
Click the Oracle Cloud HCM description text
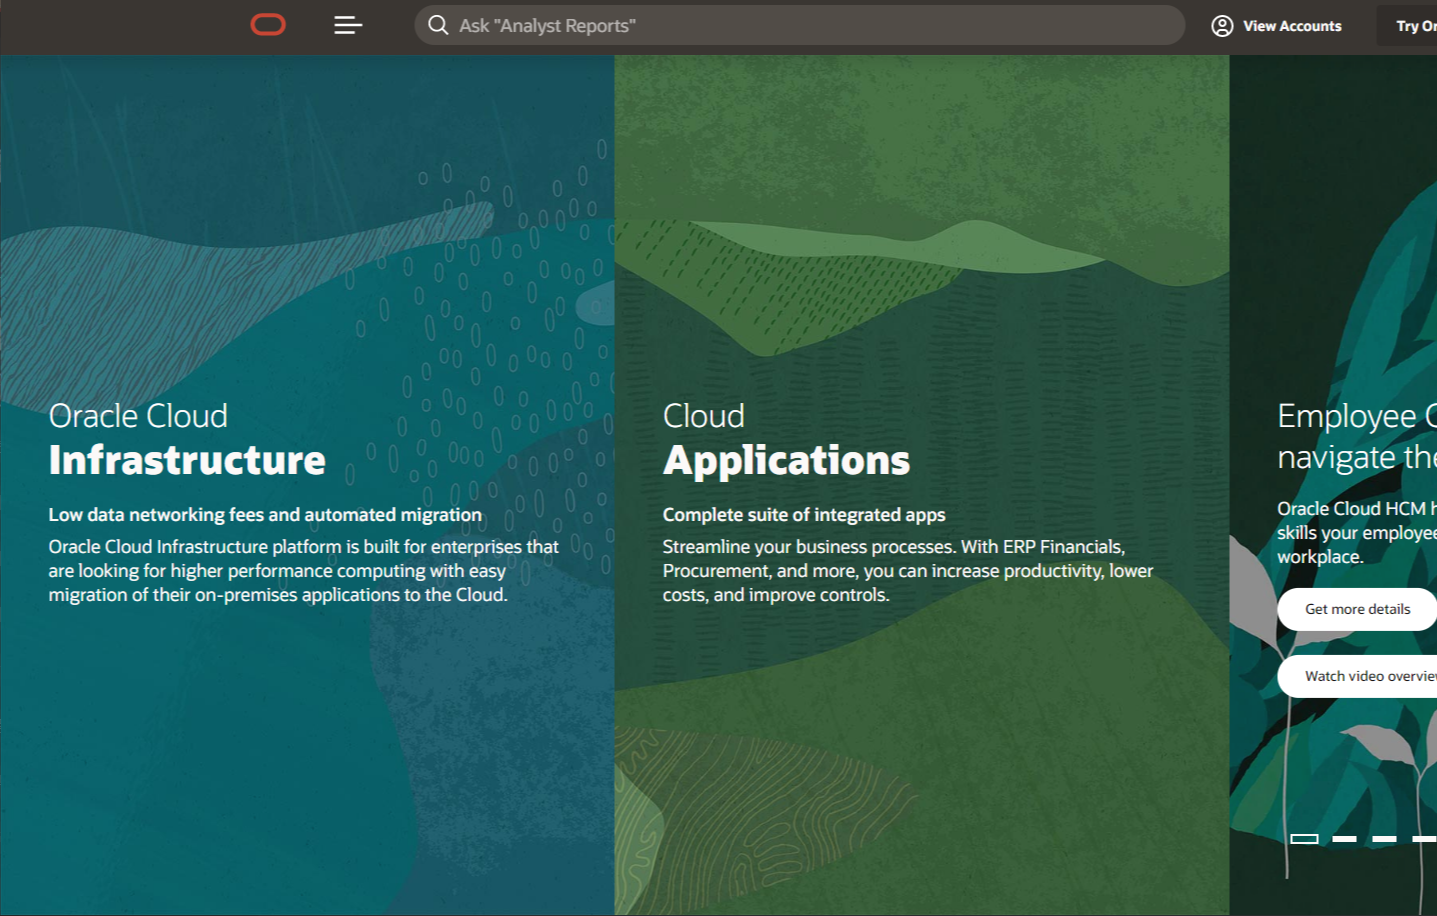tap(1357, 532)
